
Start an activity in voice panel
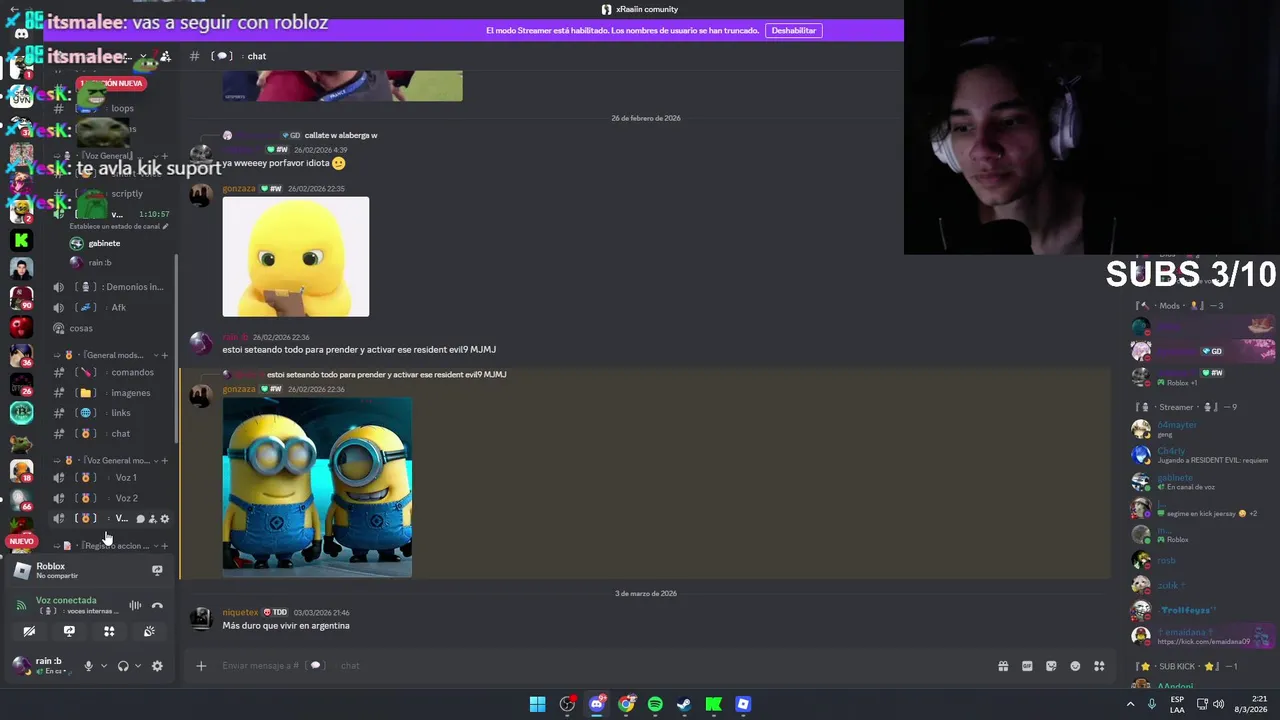click(x=109, y=632)
